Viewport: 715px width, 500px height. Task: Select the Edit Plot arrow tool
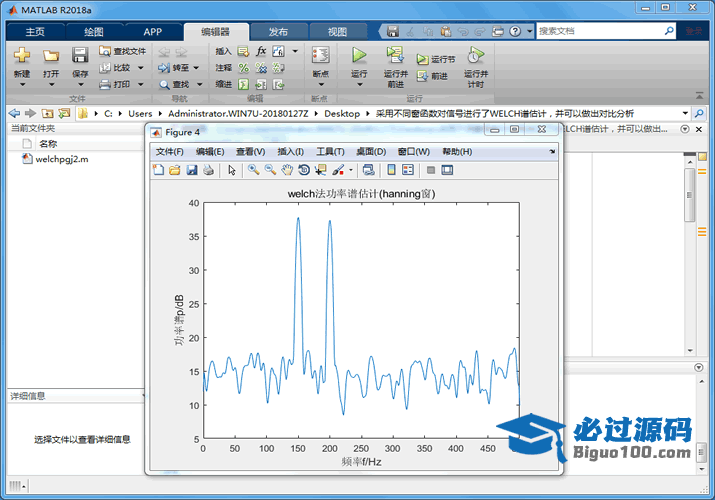[232, 170]
